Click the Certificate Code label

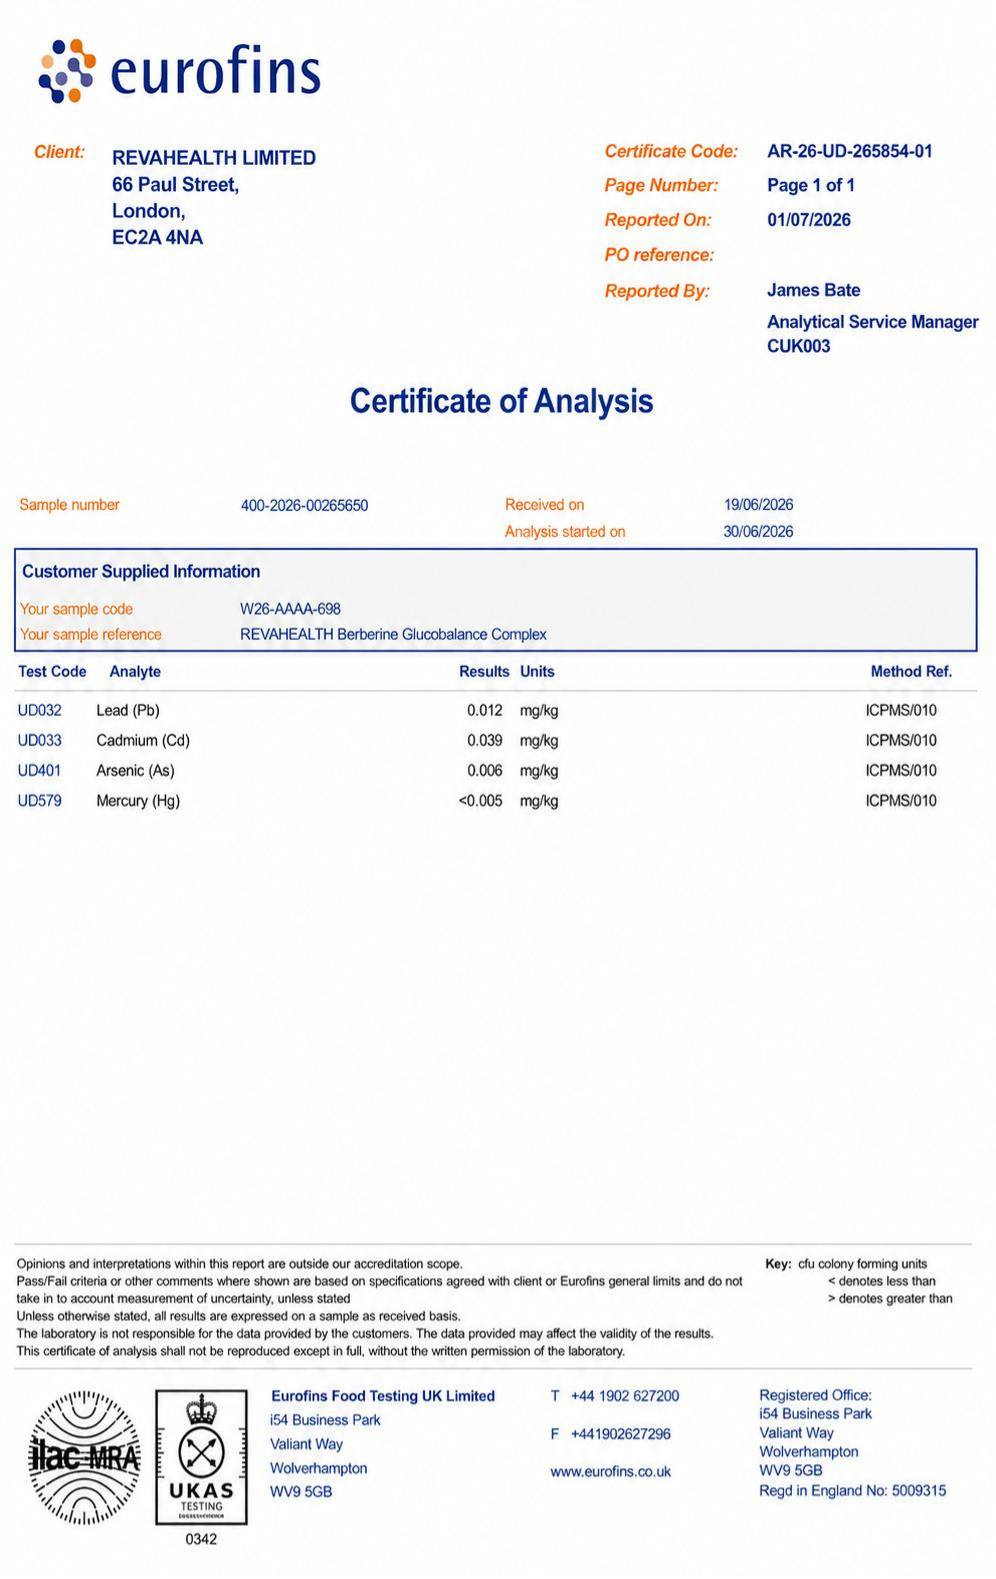671,151
